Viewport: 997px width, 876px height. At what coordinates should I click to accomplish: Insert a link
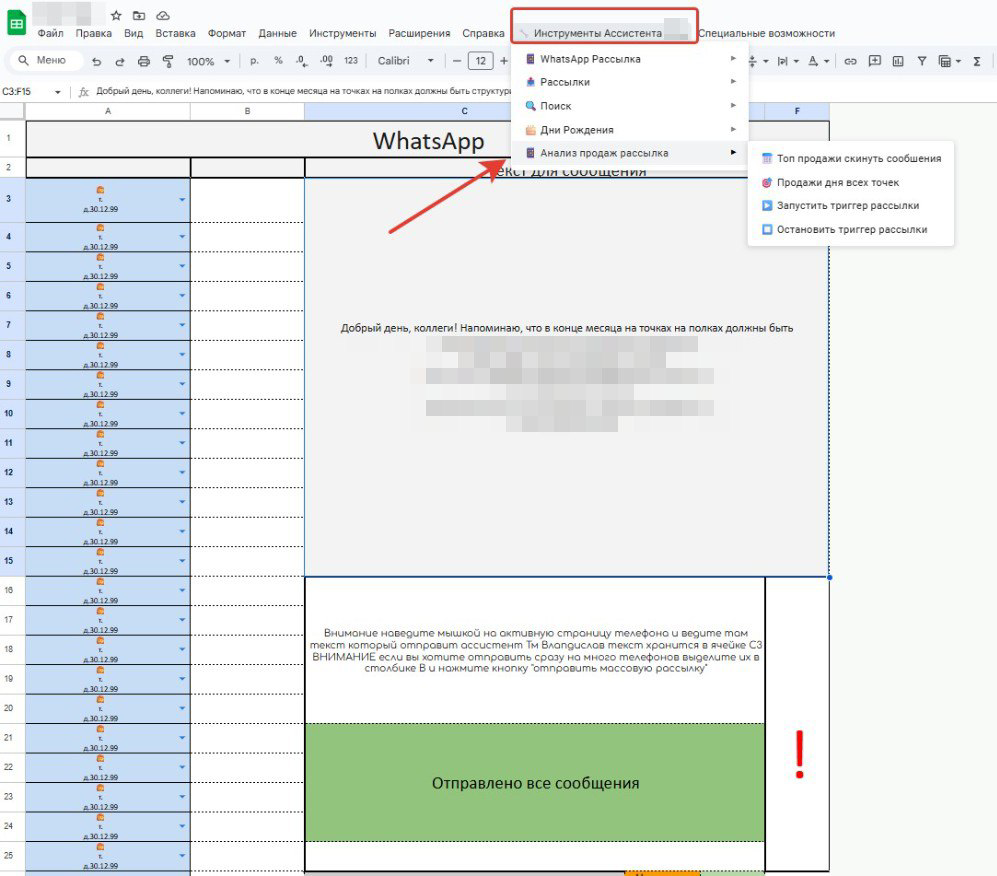[850, 61]
